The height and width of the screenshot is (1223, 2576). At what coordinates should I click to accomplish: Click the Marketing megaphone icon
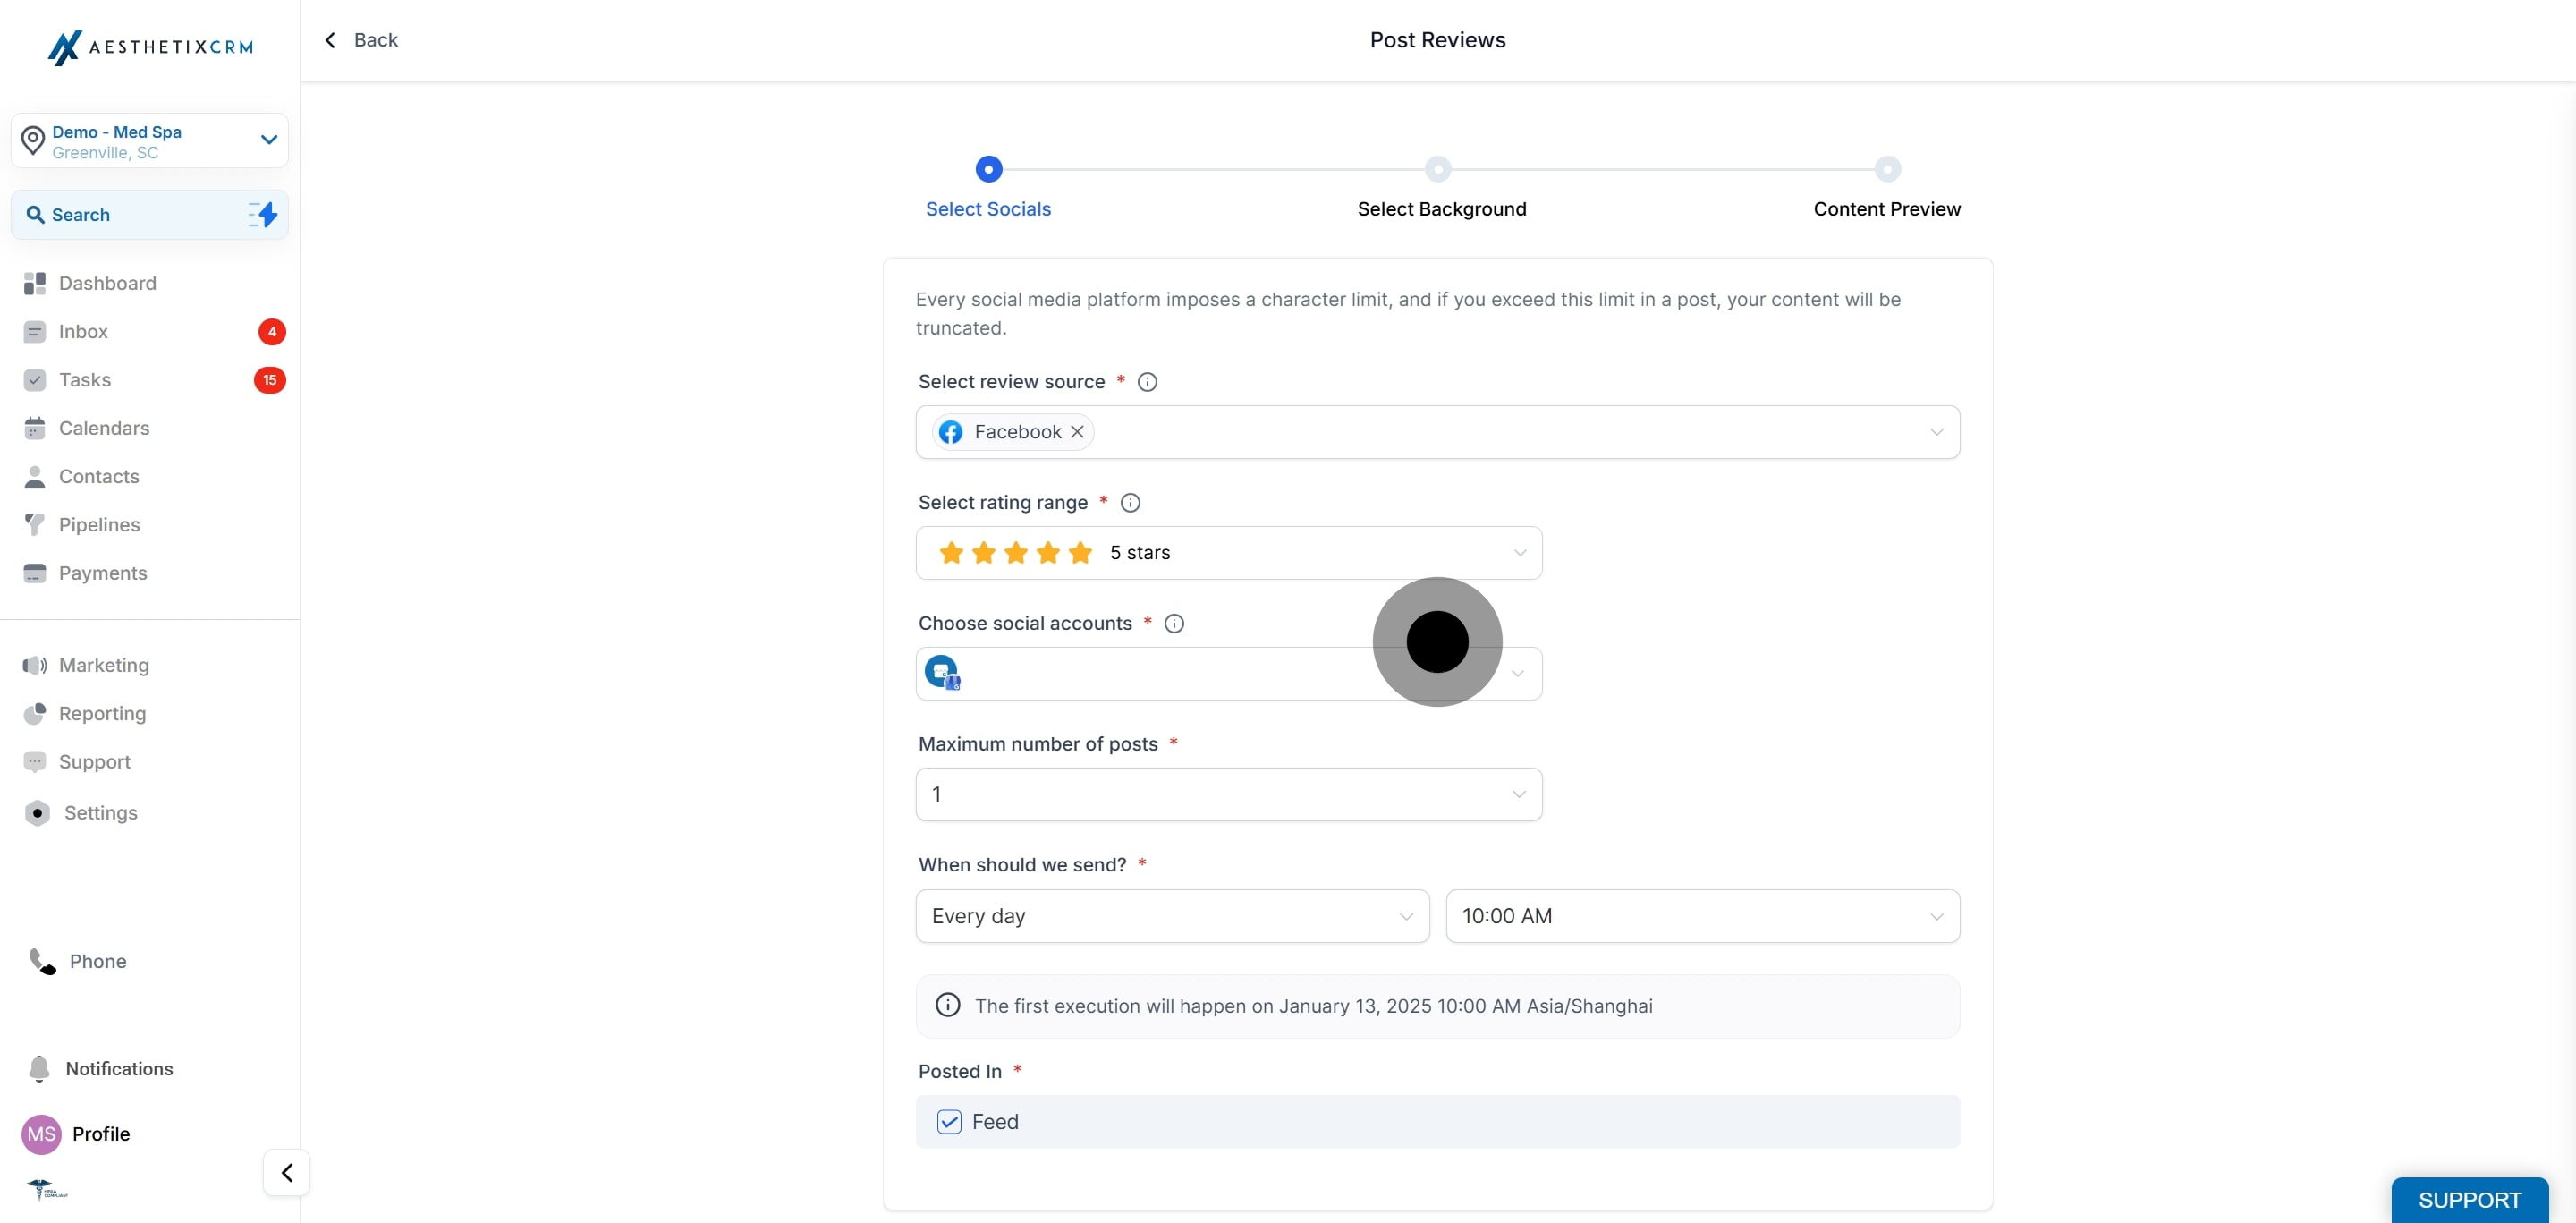35,665
